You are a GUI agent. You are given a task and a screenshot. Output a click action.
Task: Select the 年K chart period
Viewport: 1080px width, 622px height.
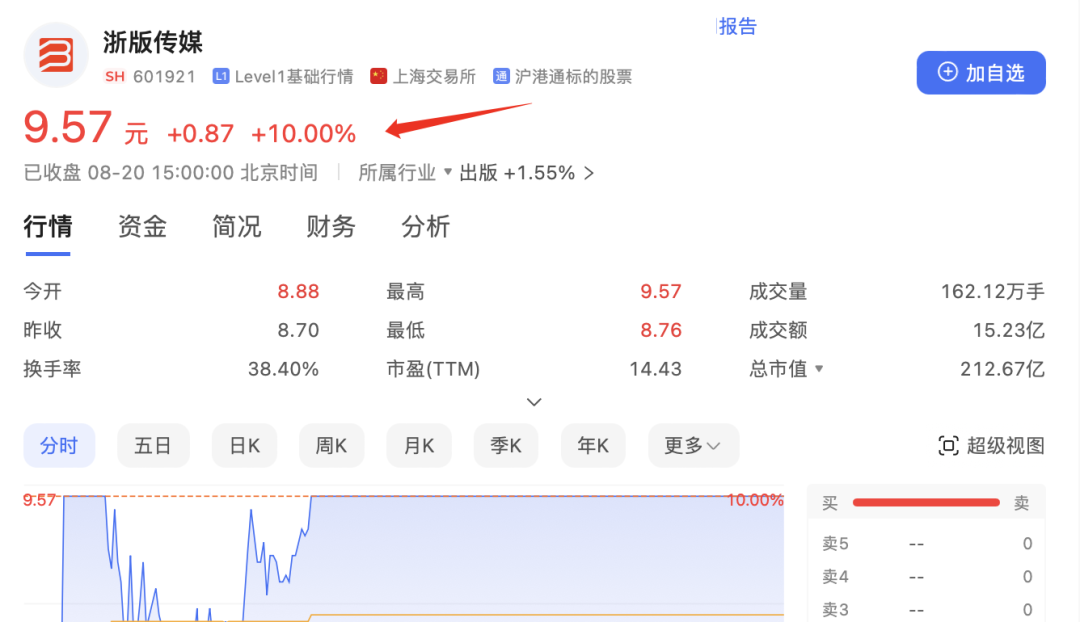coord(593,446)
